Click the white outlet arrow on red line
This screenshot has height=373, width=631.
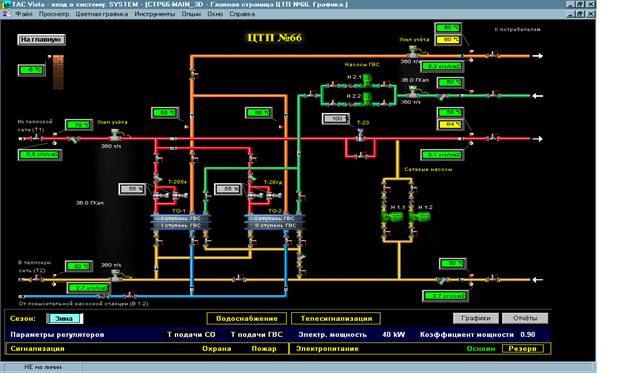pyautogui.click(x=538, y=139)
